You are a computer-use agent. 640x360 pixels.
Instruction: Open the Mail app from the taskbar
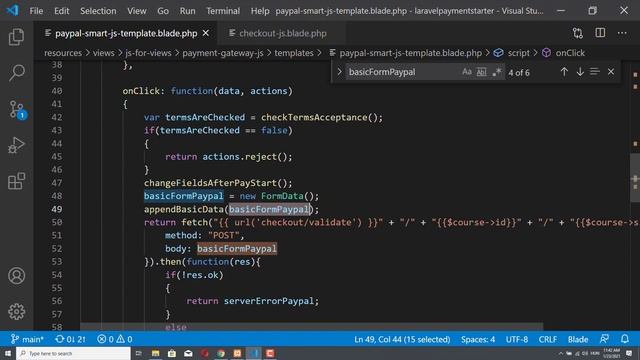pyautogui.click(x=188, y=353)
